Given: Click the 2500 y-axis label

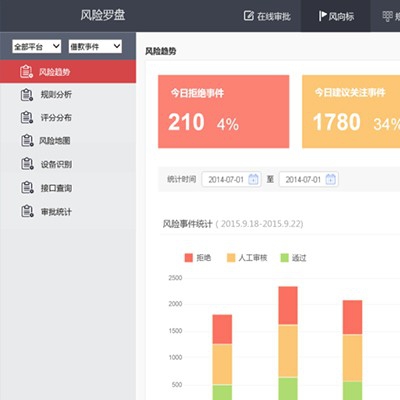Looking at the screenshot, I should pos(175,278).
